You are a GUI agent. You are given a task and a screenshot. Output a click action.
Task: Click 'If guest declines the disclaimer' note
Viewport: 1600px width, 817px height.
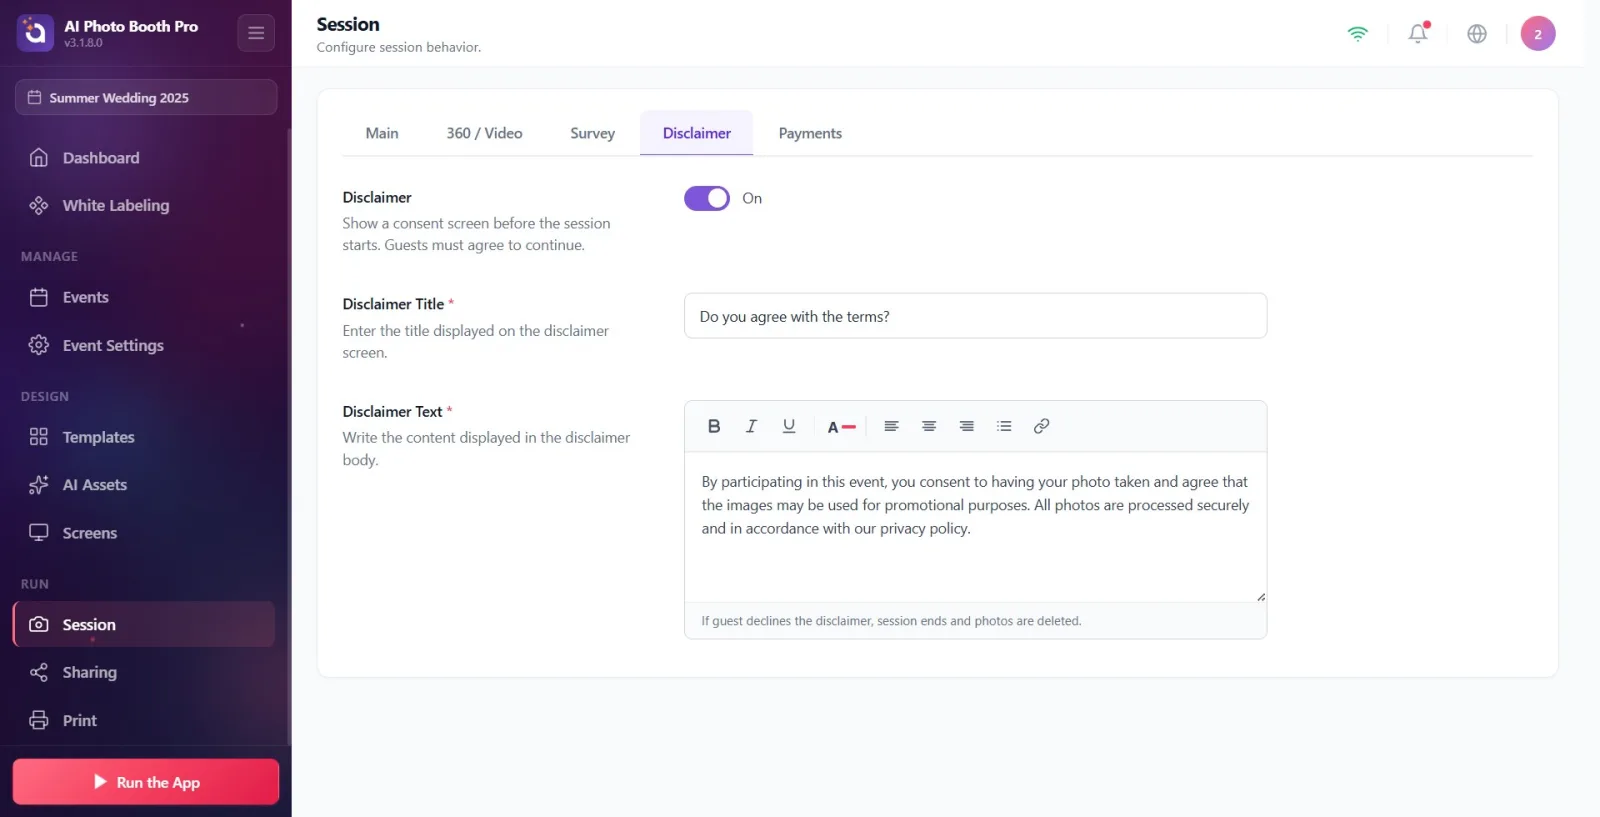tap(891, 621)
